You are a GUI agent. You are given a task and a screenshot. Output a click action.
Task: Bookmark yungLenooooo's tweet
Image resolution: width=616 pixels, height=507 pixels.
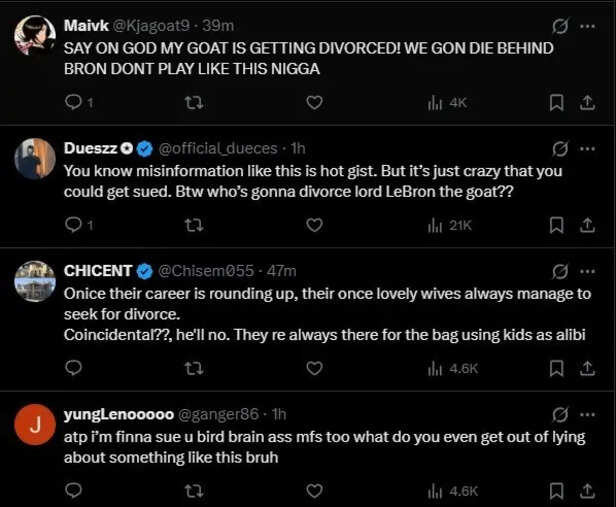pos(556,491)
